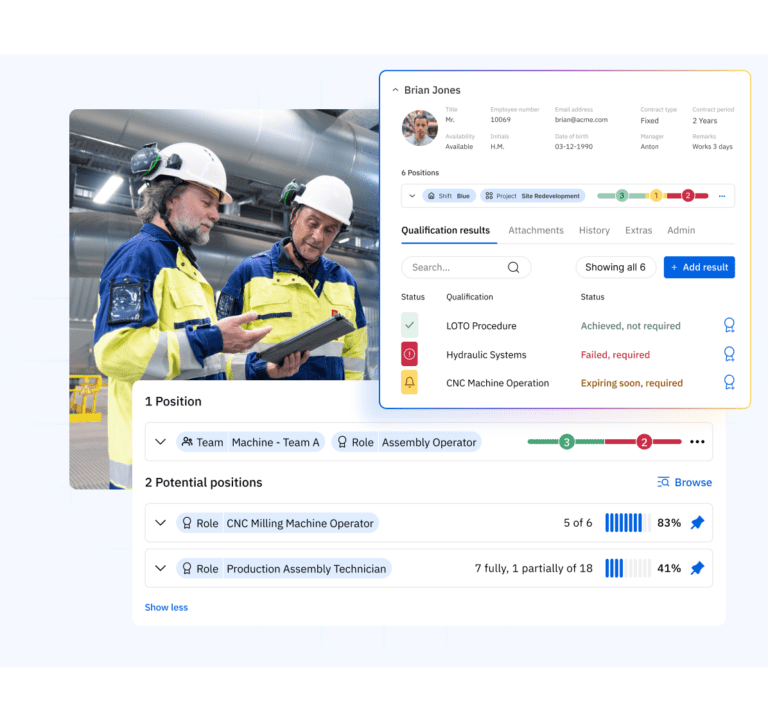The width and height of the screenshot is (768, 722).
Task: Click the 83% match progress bar
Action: [627, 522]
